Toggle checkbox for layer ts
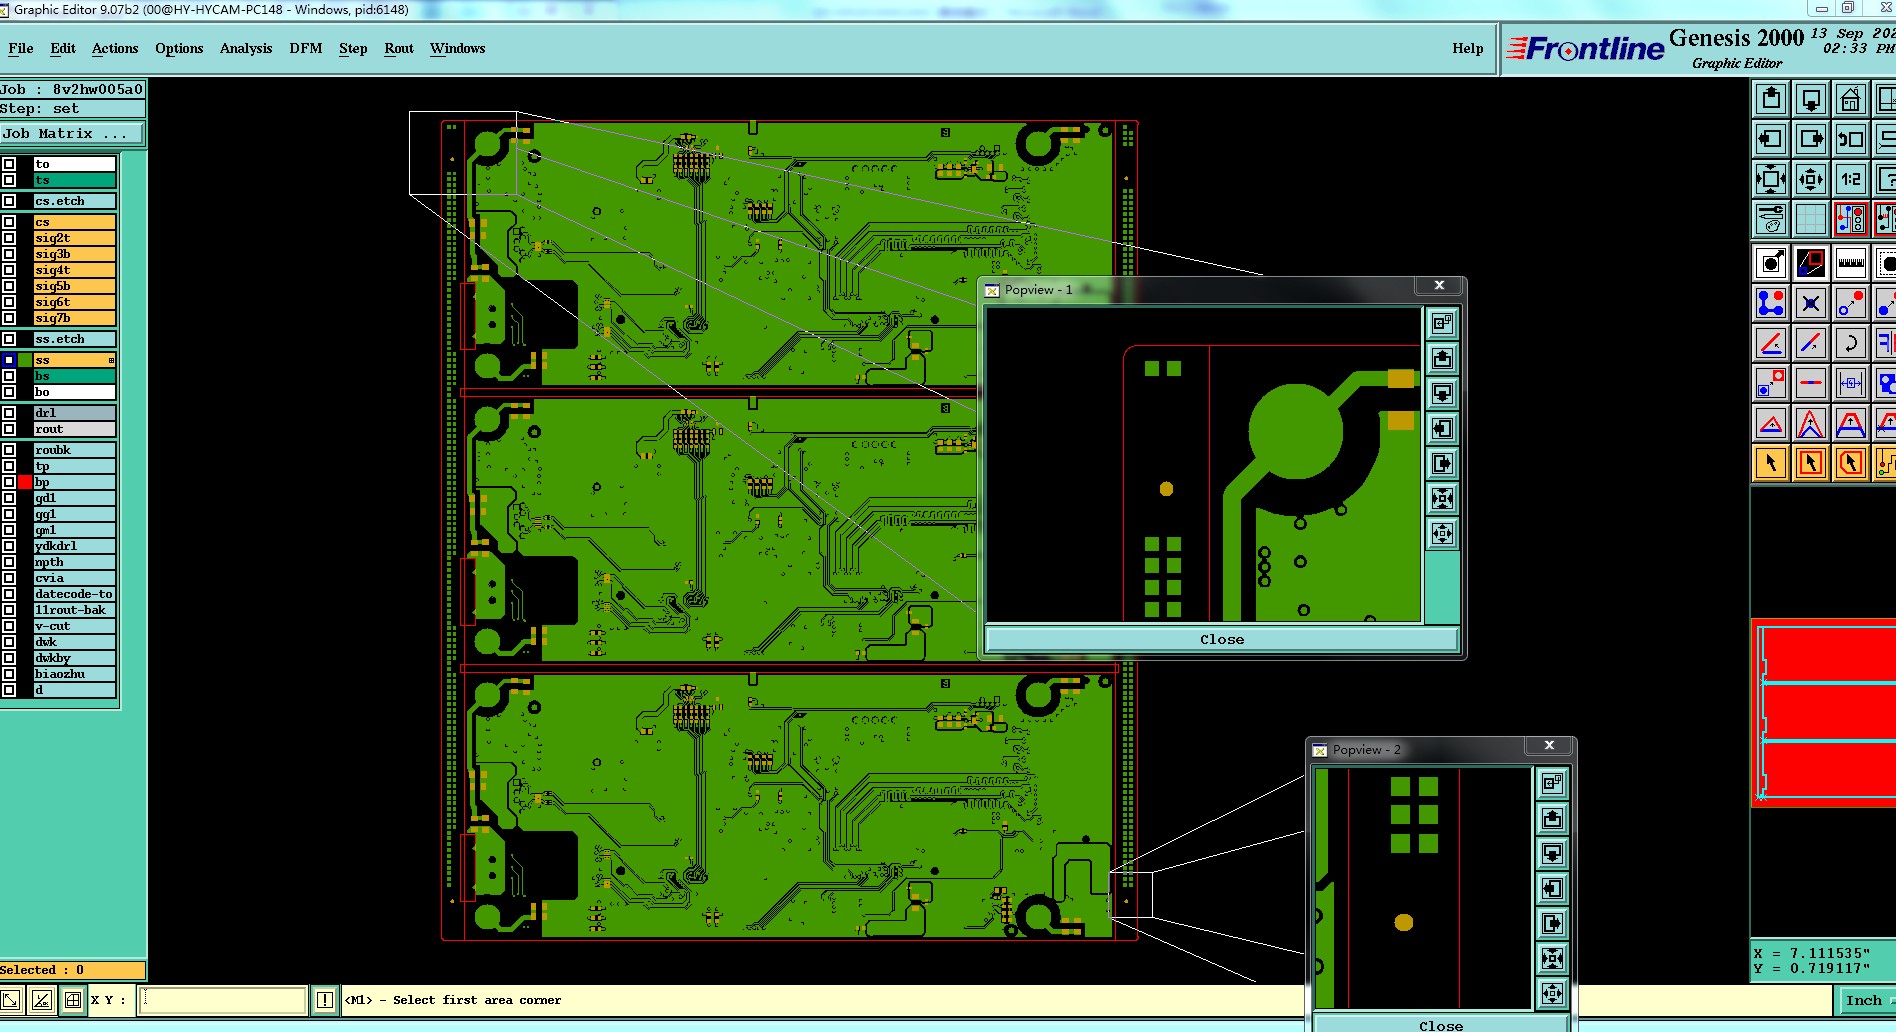This screenshot has height=1032, width=1896. coord(9,180)
